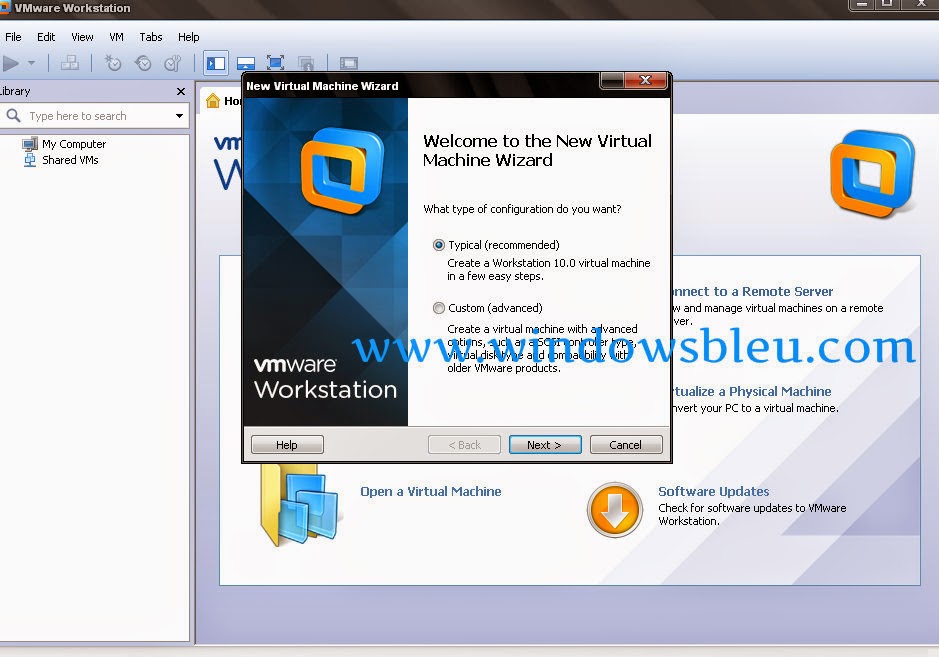Viewport: 939px width, 657px height.
Task: Open the Help menu
Action: click(189, 37)
